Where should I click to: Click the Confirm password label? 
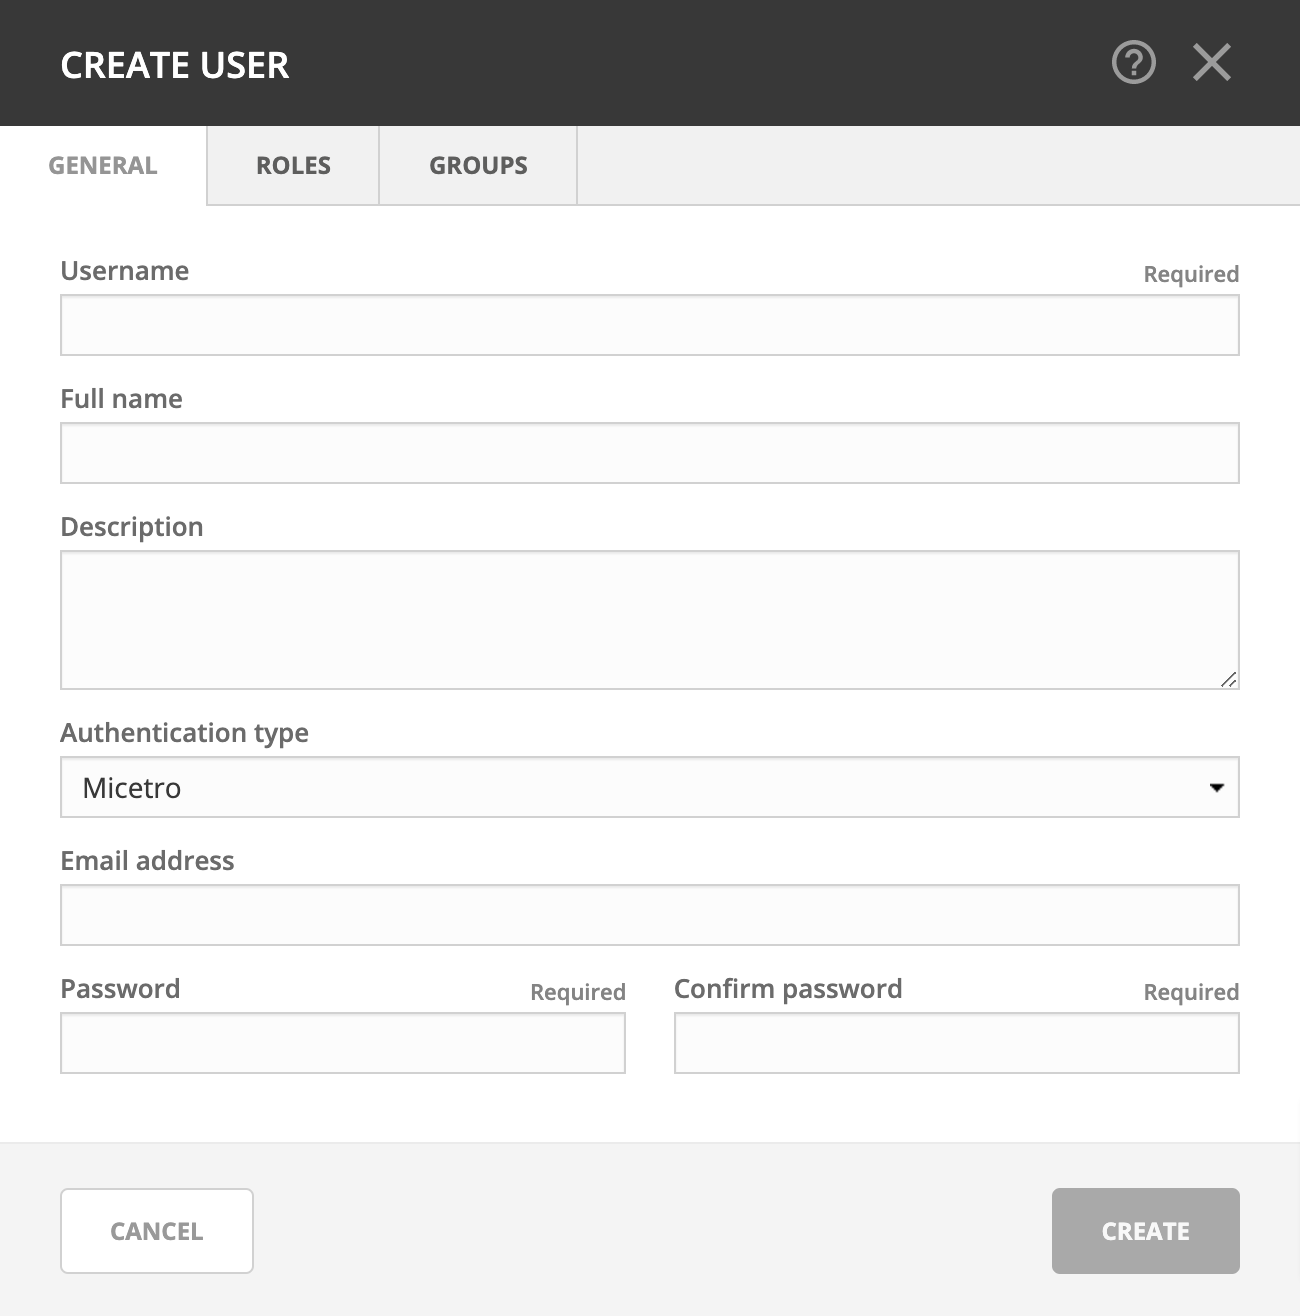click(x=788, y=989)
